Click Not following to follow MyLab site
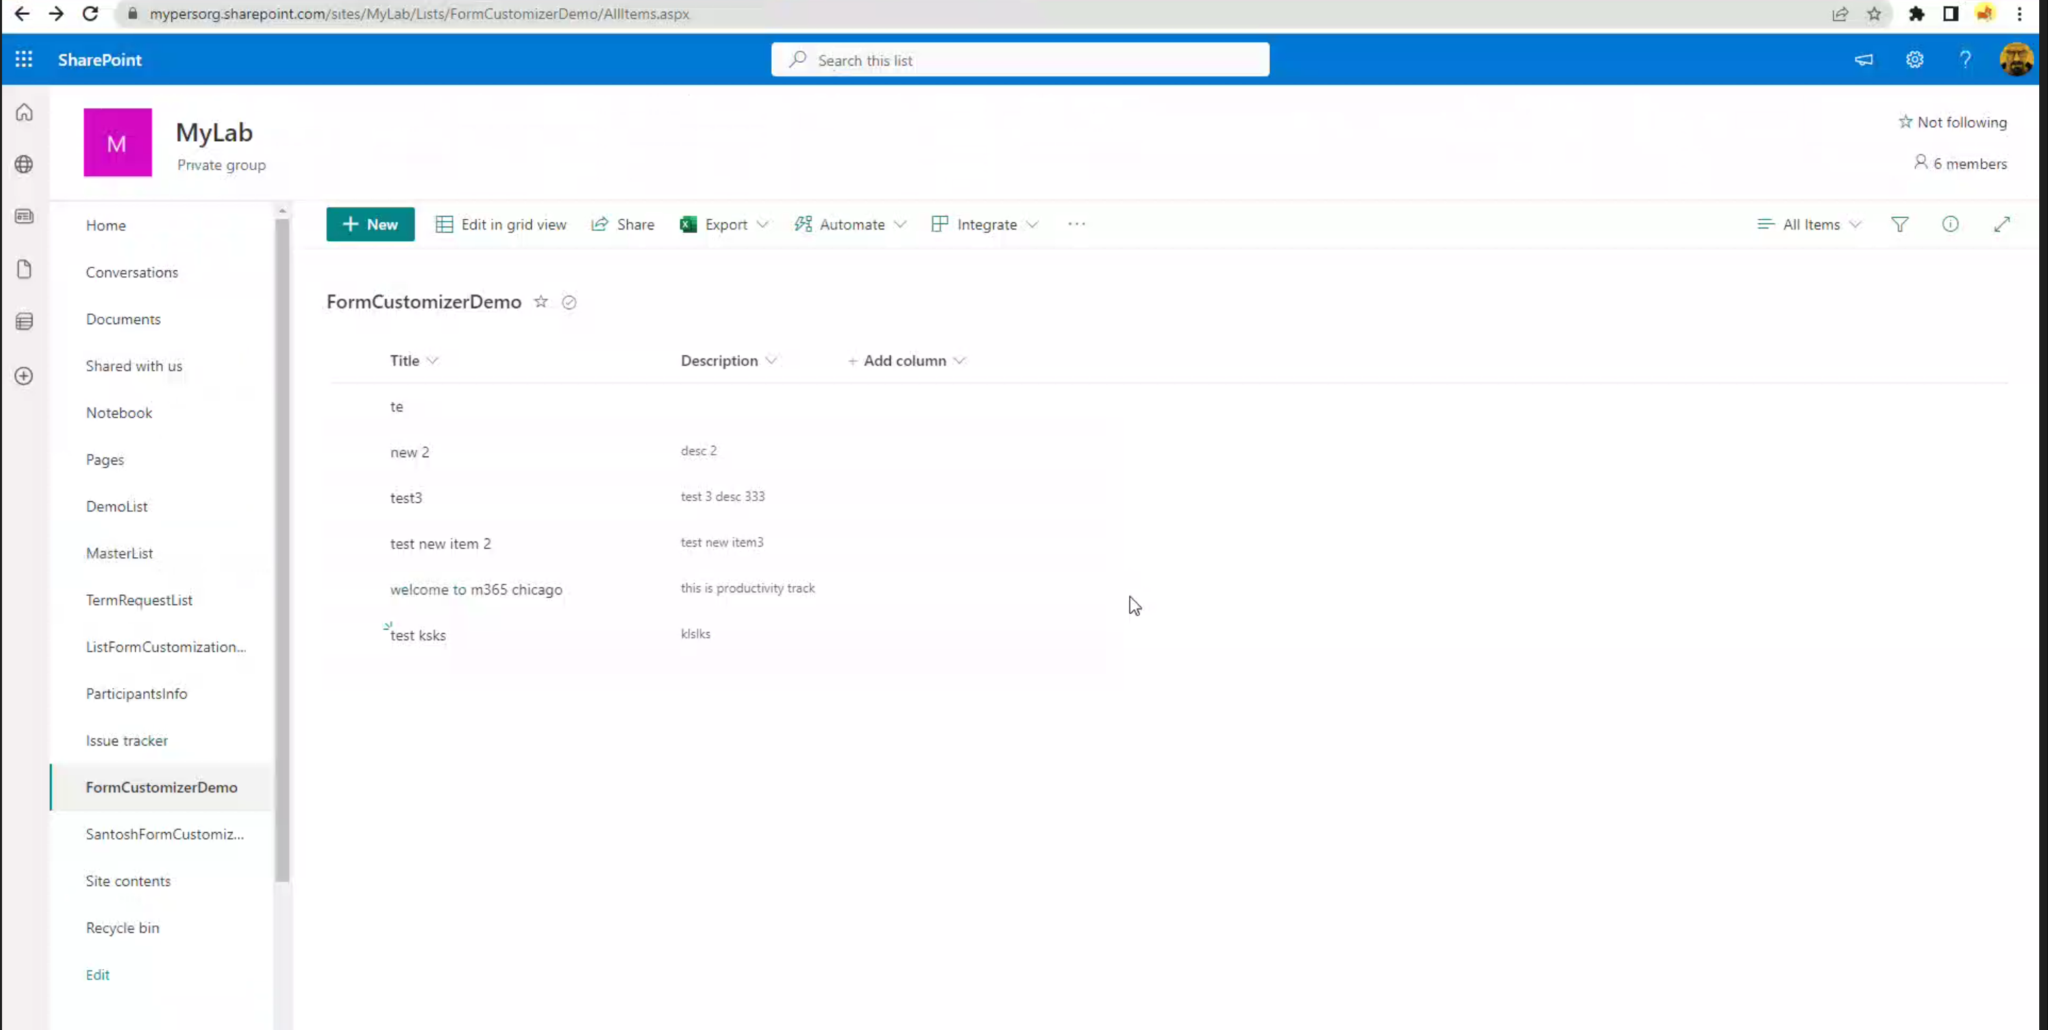This screenshot has width=2048, height=1030. tap(1952, 121)
